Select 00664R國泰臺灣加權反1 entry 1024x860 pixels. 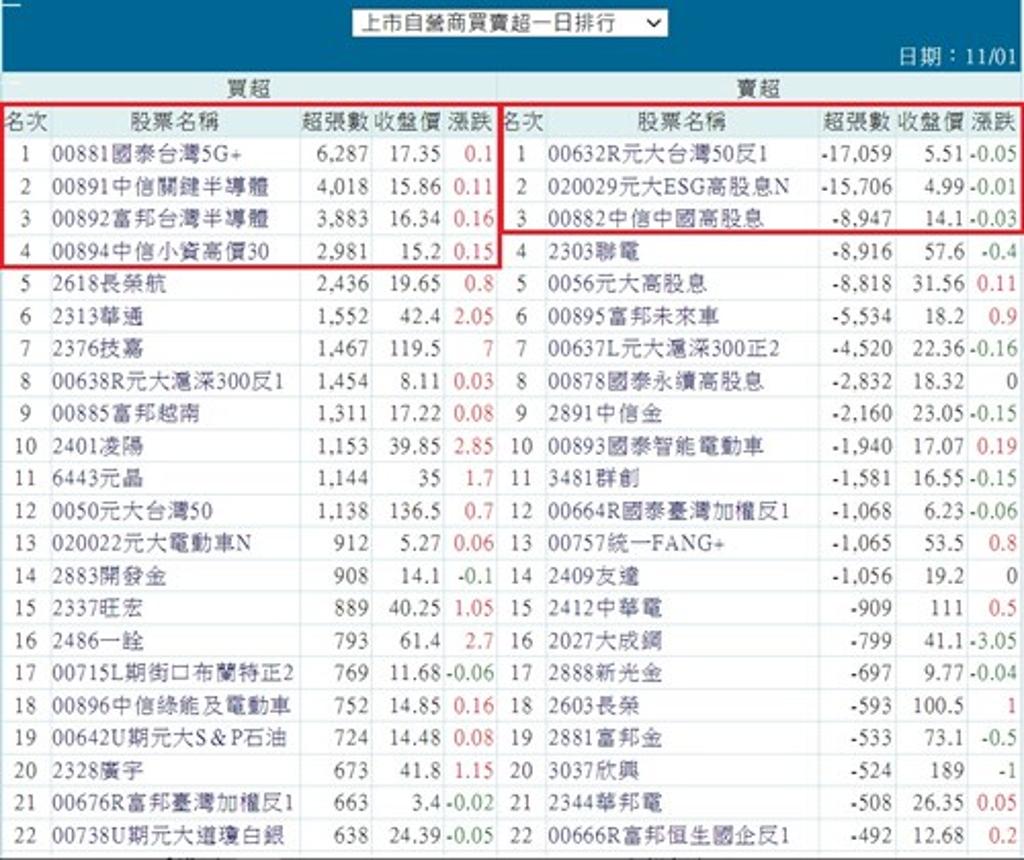tap(669, 511)
